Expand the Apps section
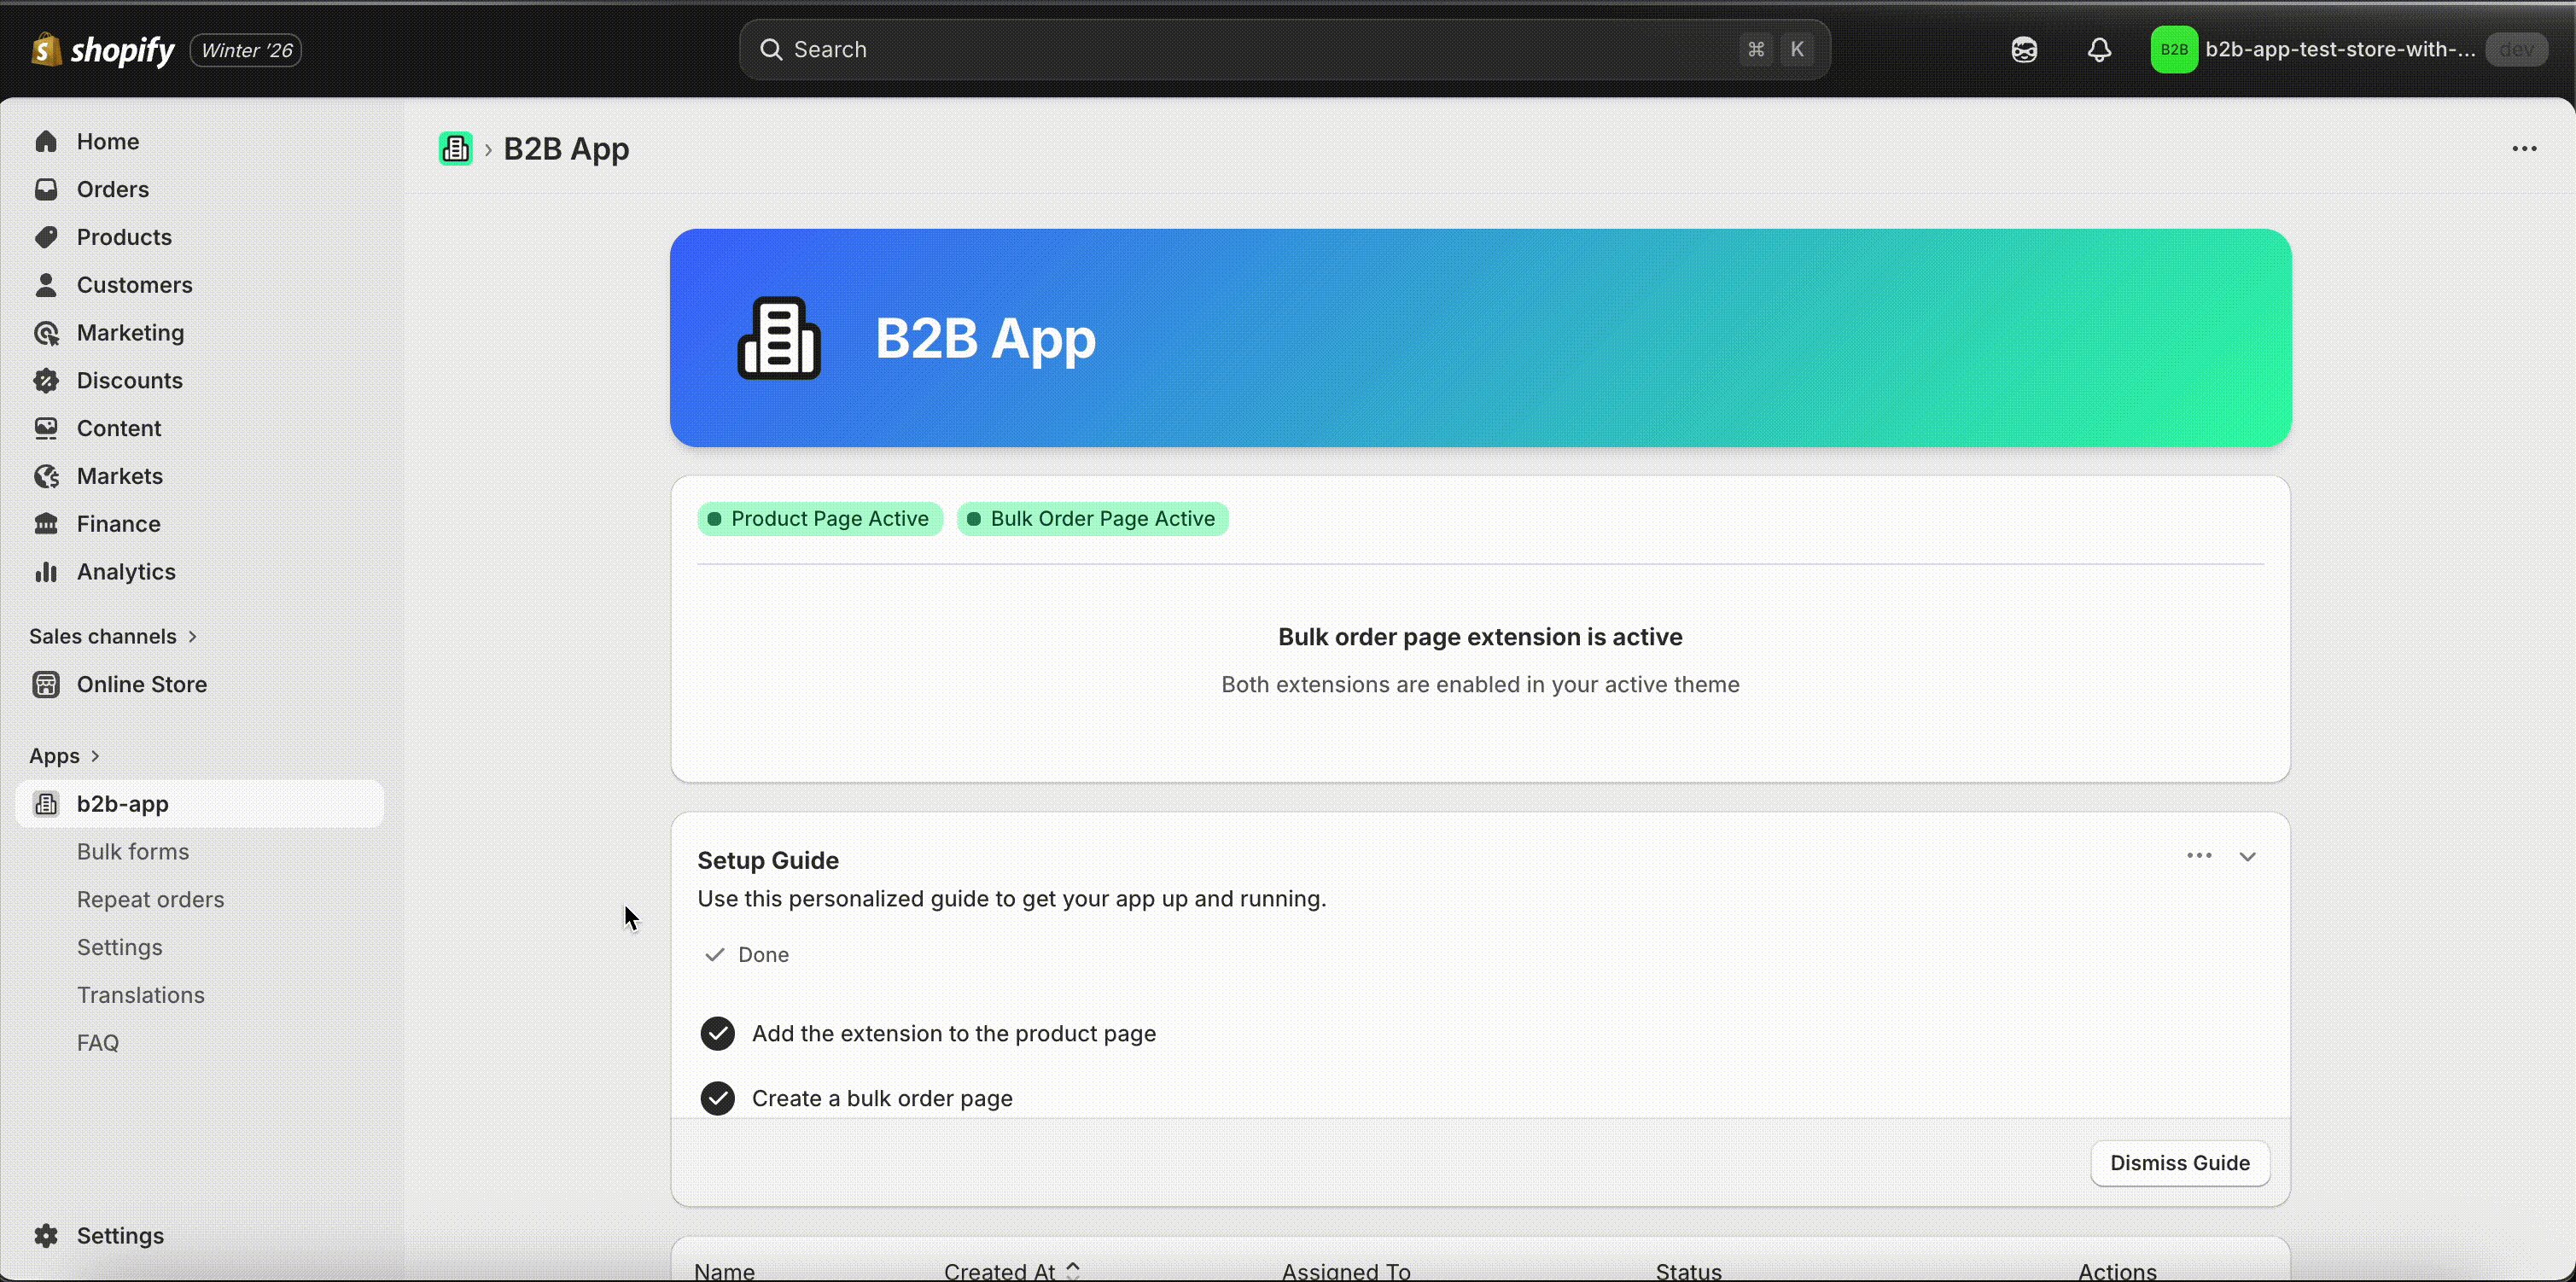2576x1282 pixels. [x=65, y=756]
